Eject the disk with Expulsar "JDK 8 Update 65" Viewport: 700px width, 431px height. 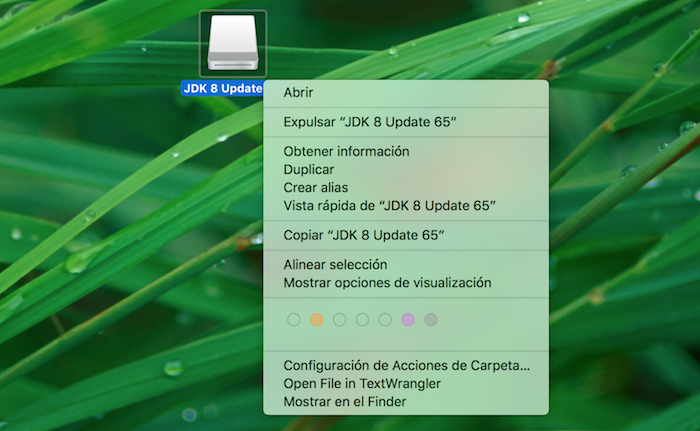[369, 122]
